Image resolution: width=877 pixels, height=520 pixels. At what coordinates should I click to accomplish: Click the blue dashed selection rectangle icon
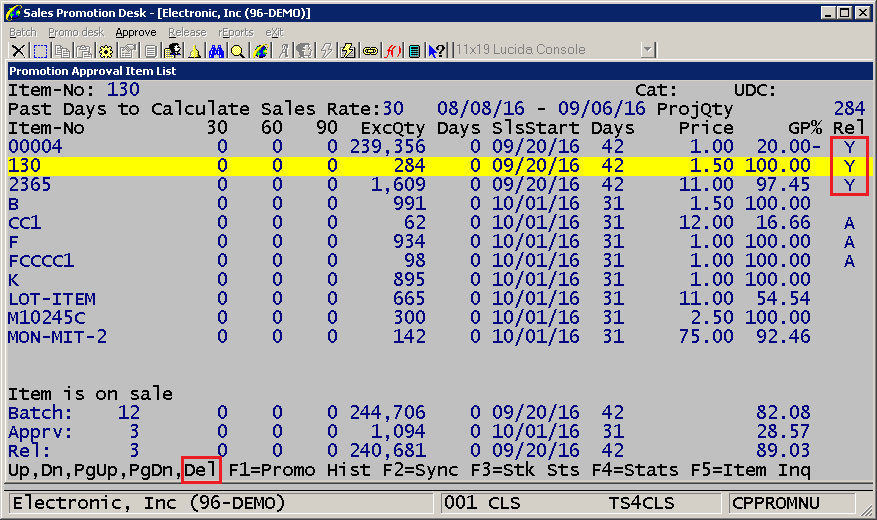(x=40, y=51)
